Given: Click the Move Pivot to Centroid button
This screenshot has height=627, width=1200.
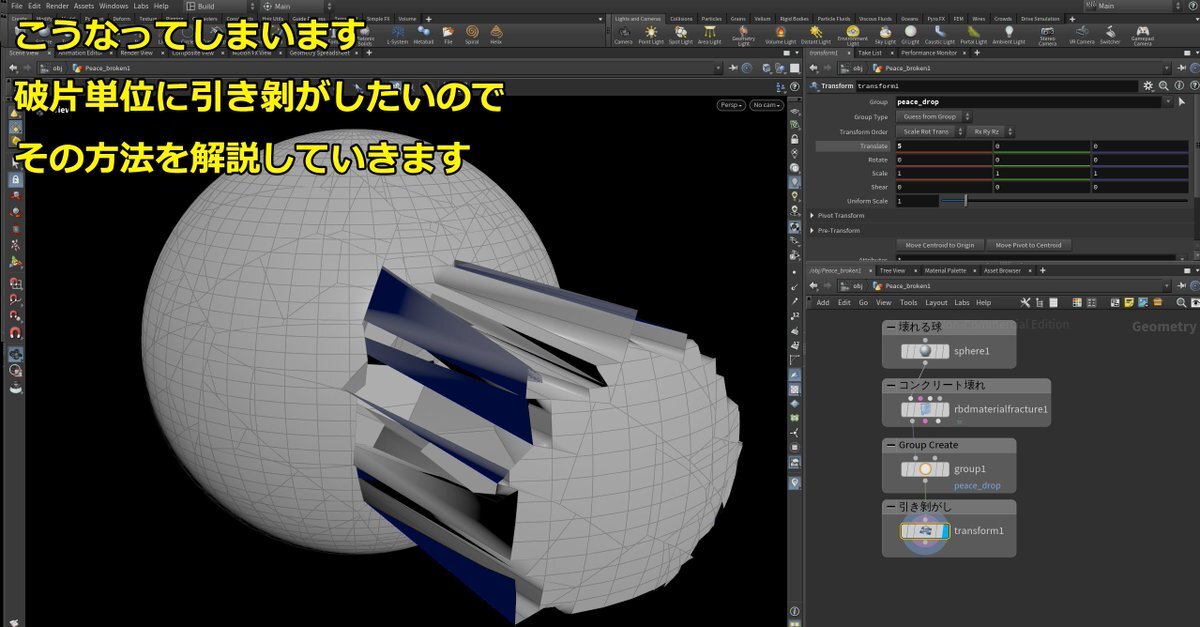Looking at the screenshot, I should point(1030,245).
